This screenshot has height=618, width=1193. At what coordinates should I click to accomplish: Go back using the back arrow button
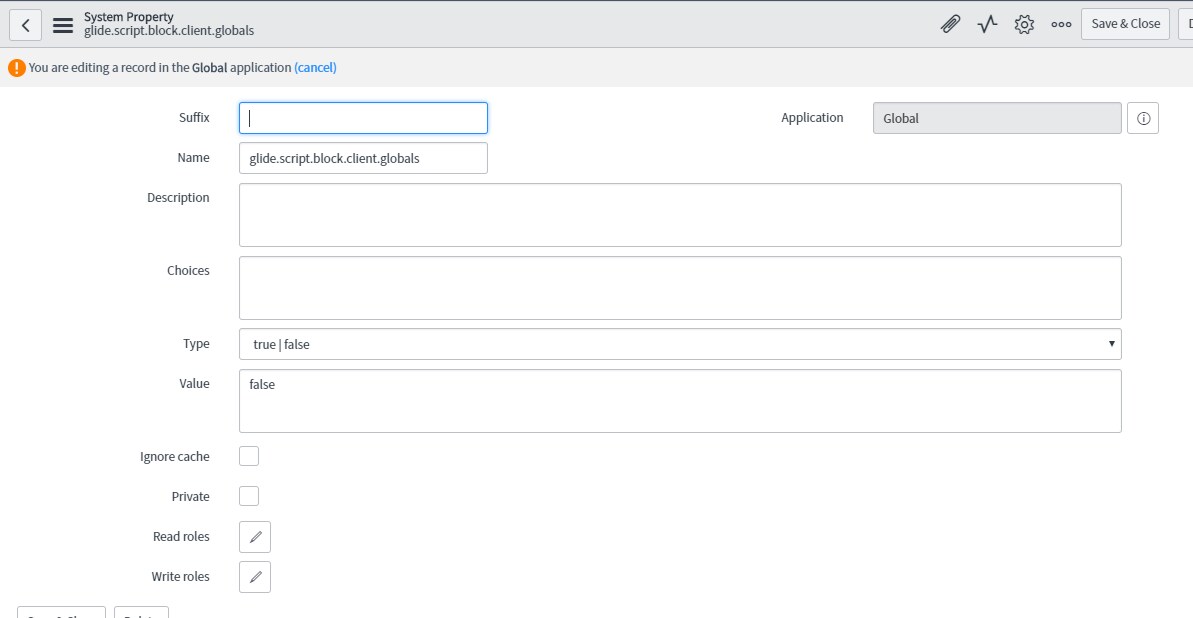(x=25, y=24)
